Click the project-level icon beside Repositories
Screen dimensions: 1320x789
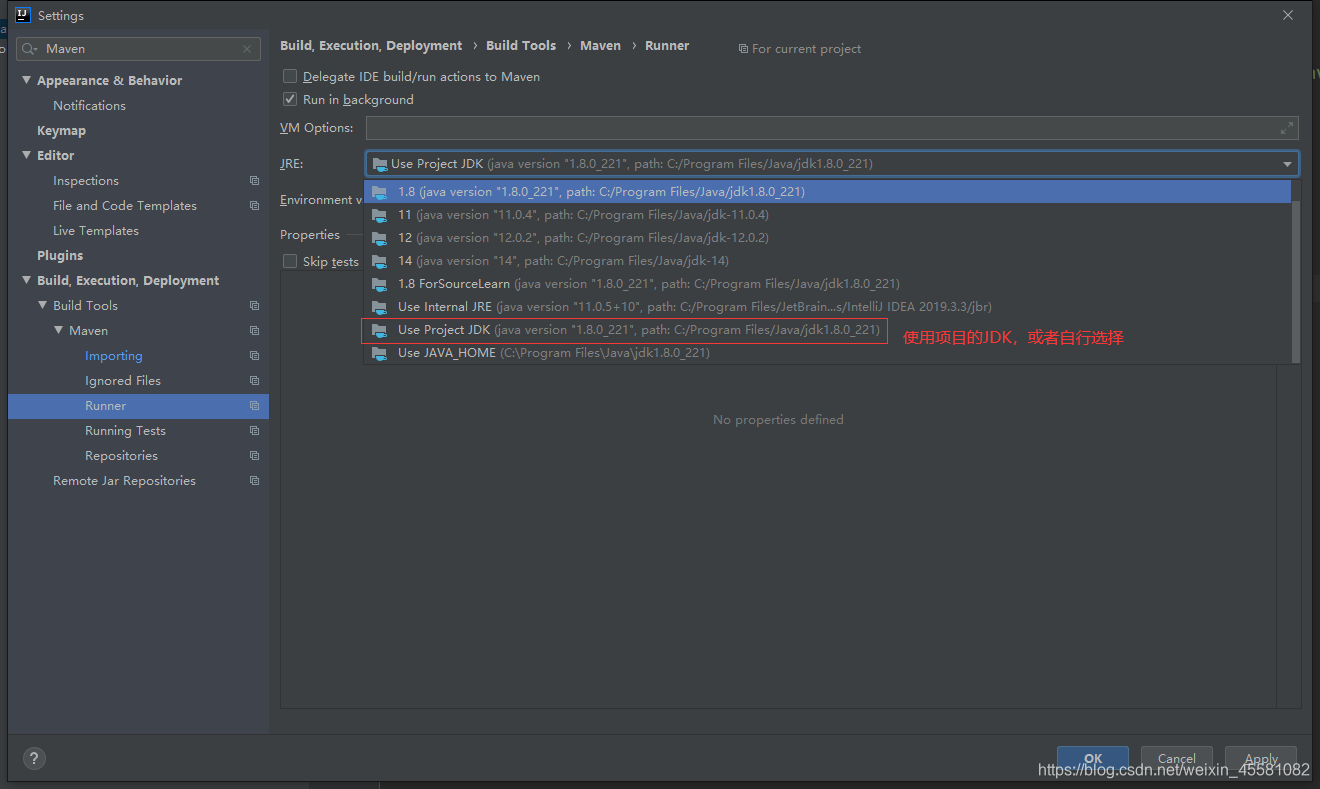point(254,456)
